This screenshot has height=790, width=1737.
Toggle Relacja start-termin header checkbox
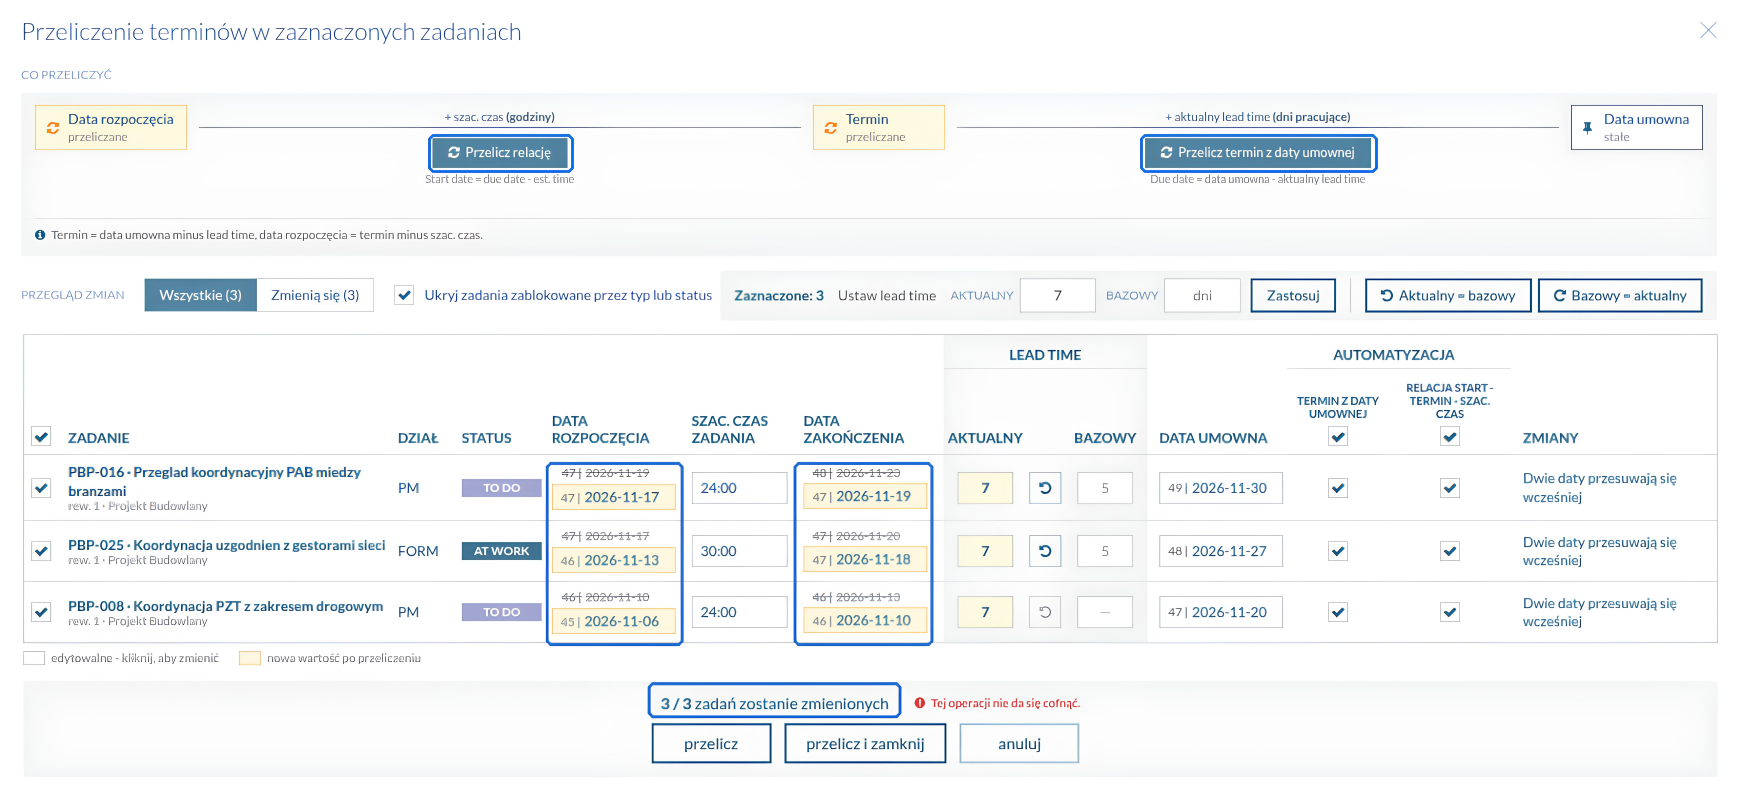click(x=1450, y=436)
